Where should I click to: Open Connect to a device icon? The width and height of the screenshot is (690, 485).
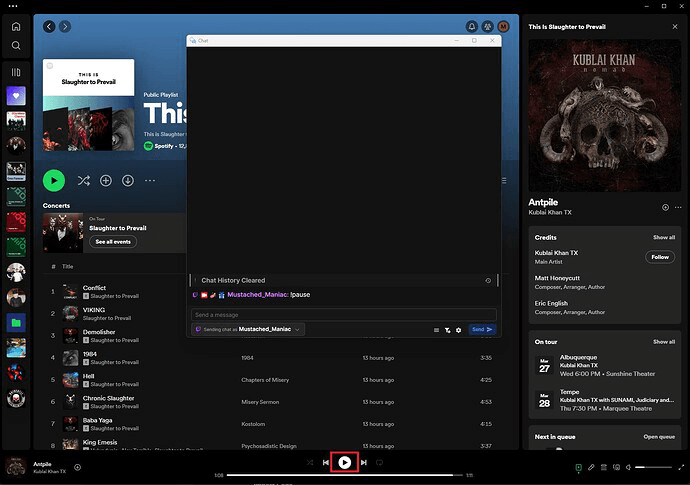[x=617, y=467]
